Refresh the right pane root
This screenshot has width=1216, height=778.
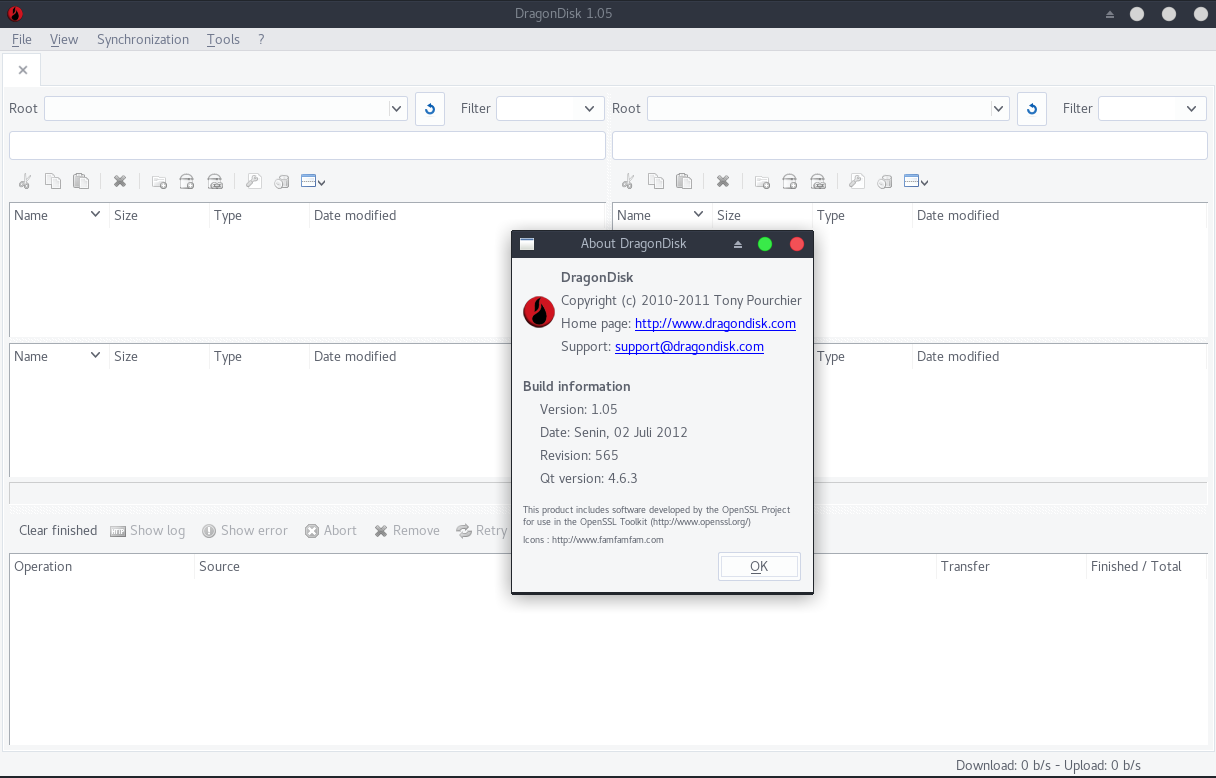[1032, 108]
